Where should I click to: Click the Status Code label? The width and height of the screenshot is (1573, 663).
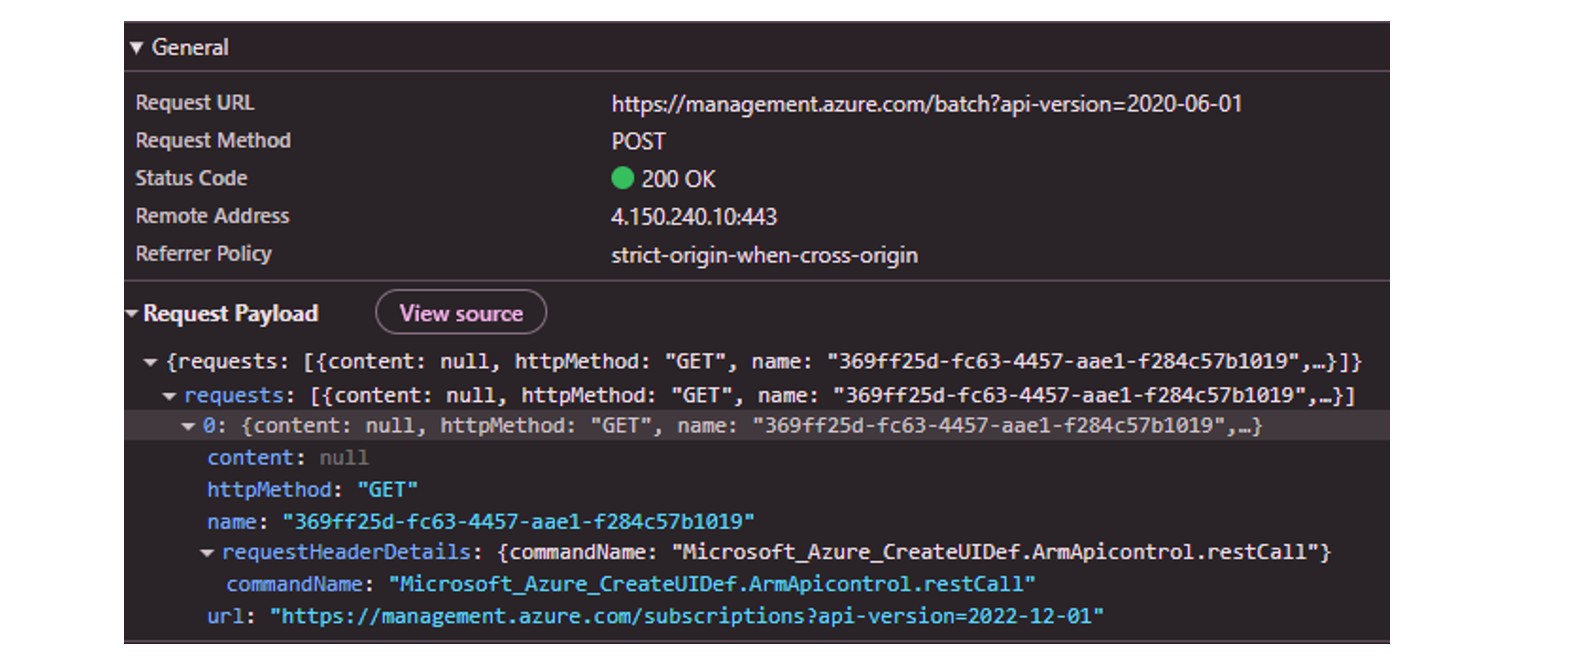(x=191, y=179)
